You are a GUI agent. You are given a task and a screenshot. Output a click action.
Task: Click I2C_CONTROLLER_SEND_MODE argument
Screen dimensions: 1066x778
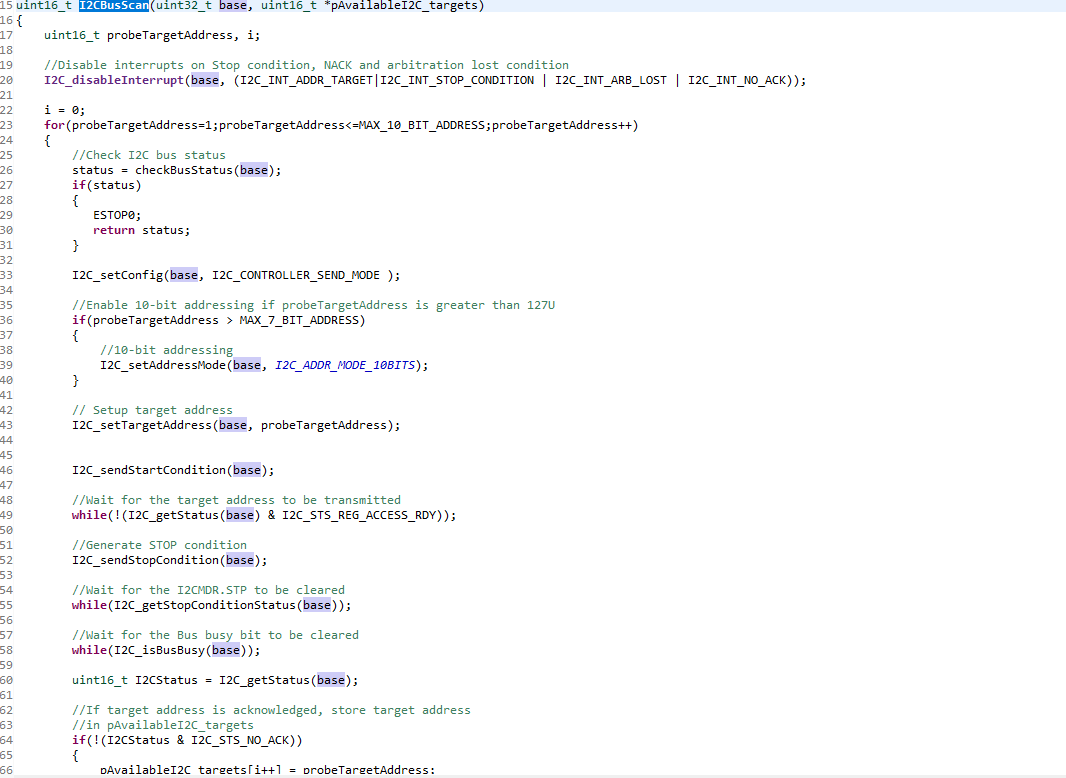click(296, 275)
